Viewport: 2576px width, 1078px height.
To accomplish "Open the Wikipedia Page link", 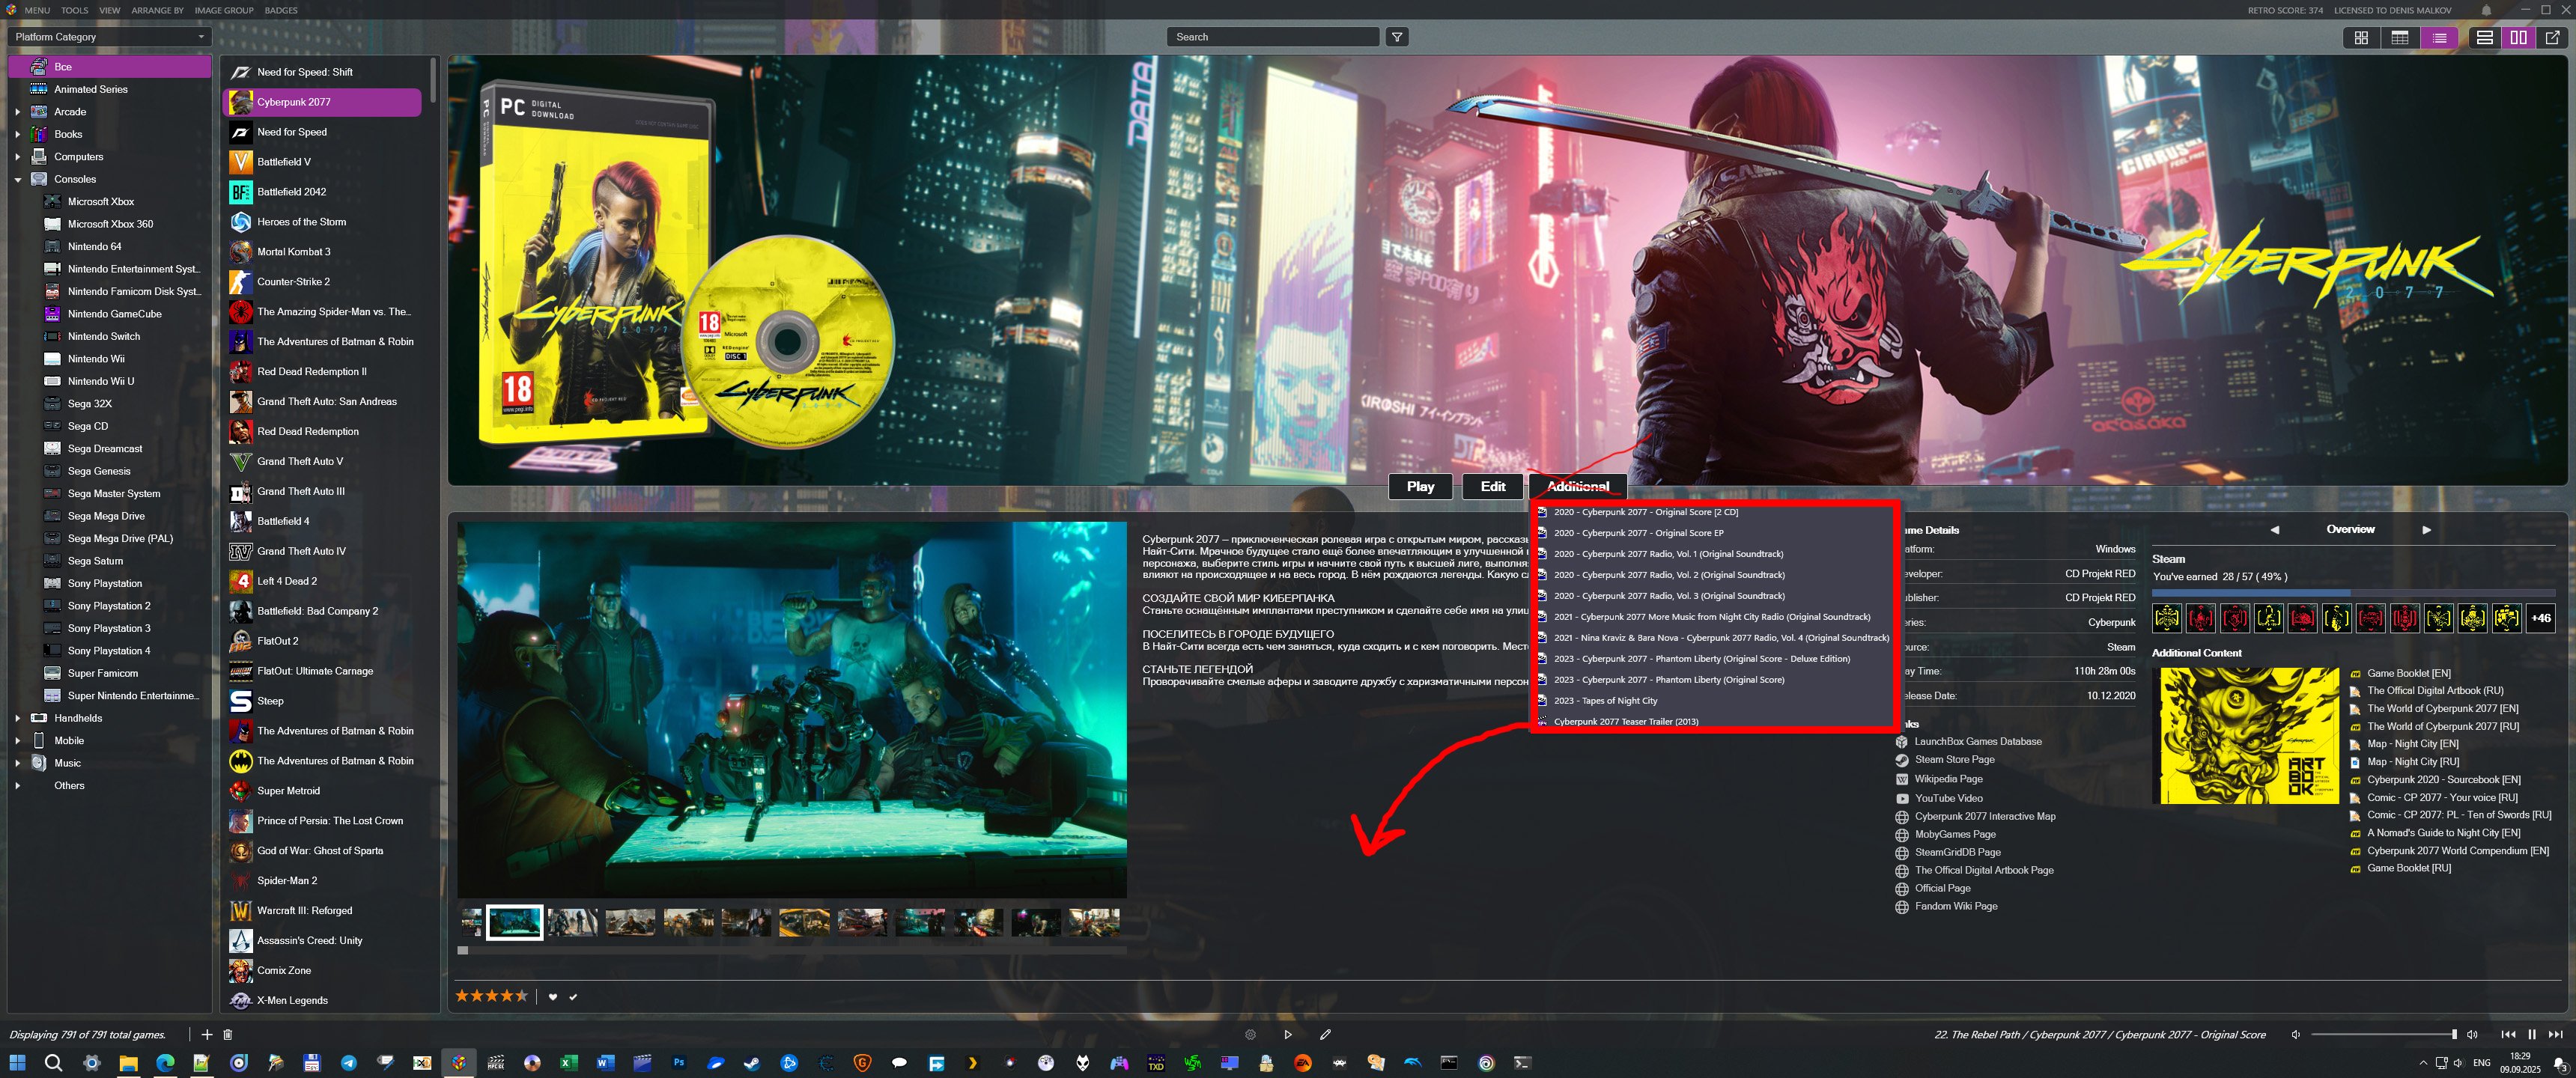I will click(1948, 779).
